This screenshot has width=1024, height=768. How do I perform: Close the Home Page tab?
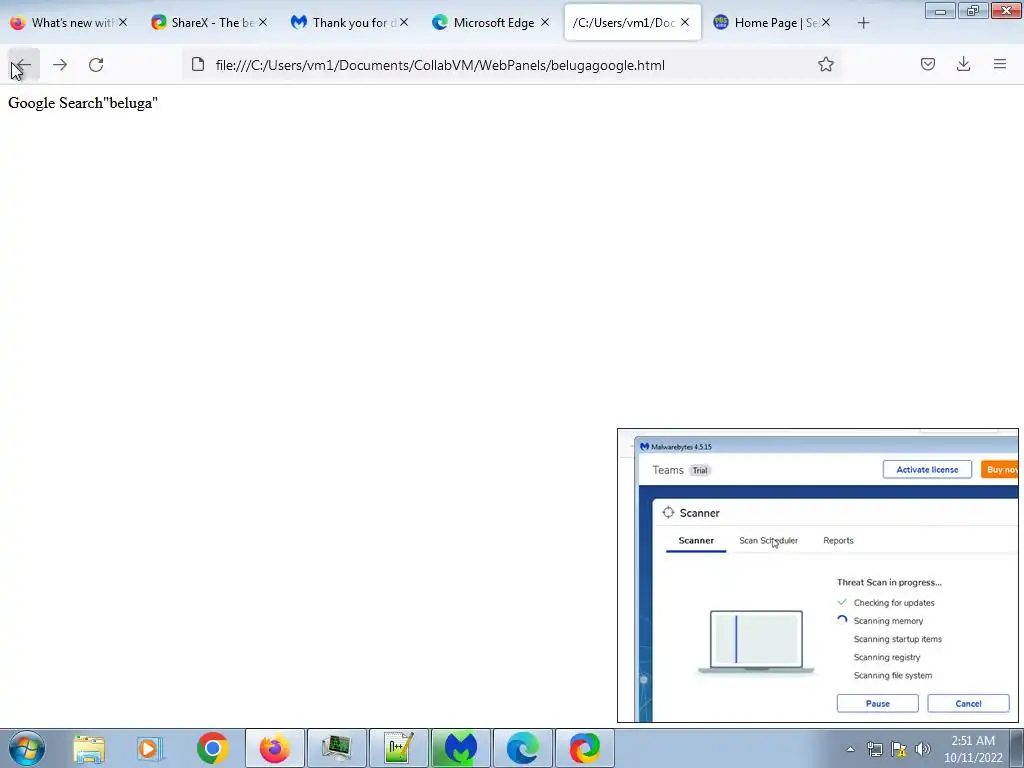(825, 22)
